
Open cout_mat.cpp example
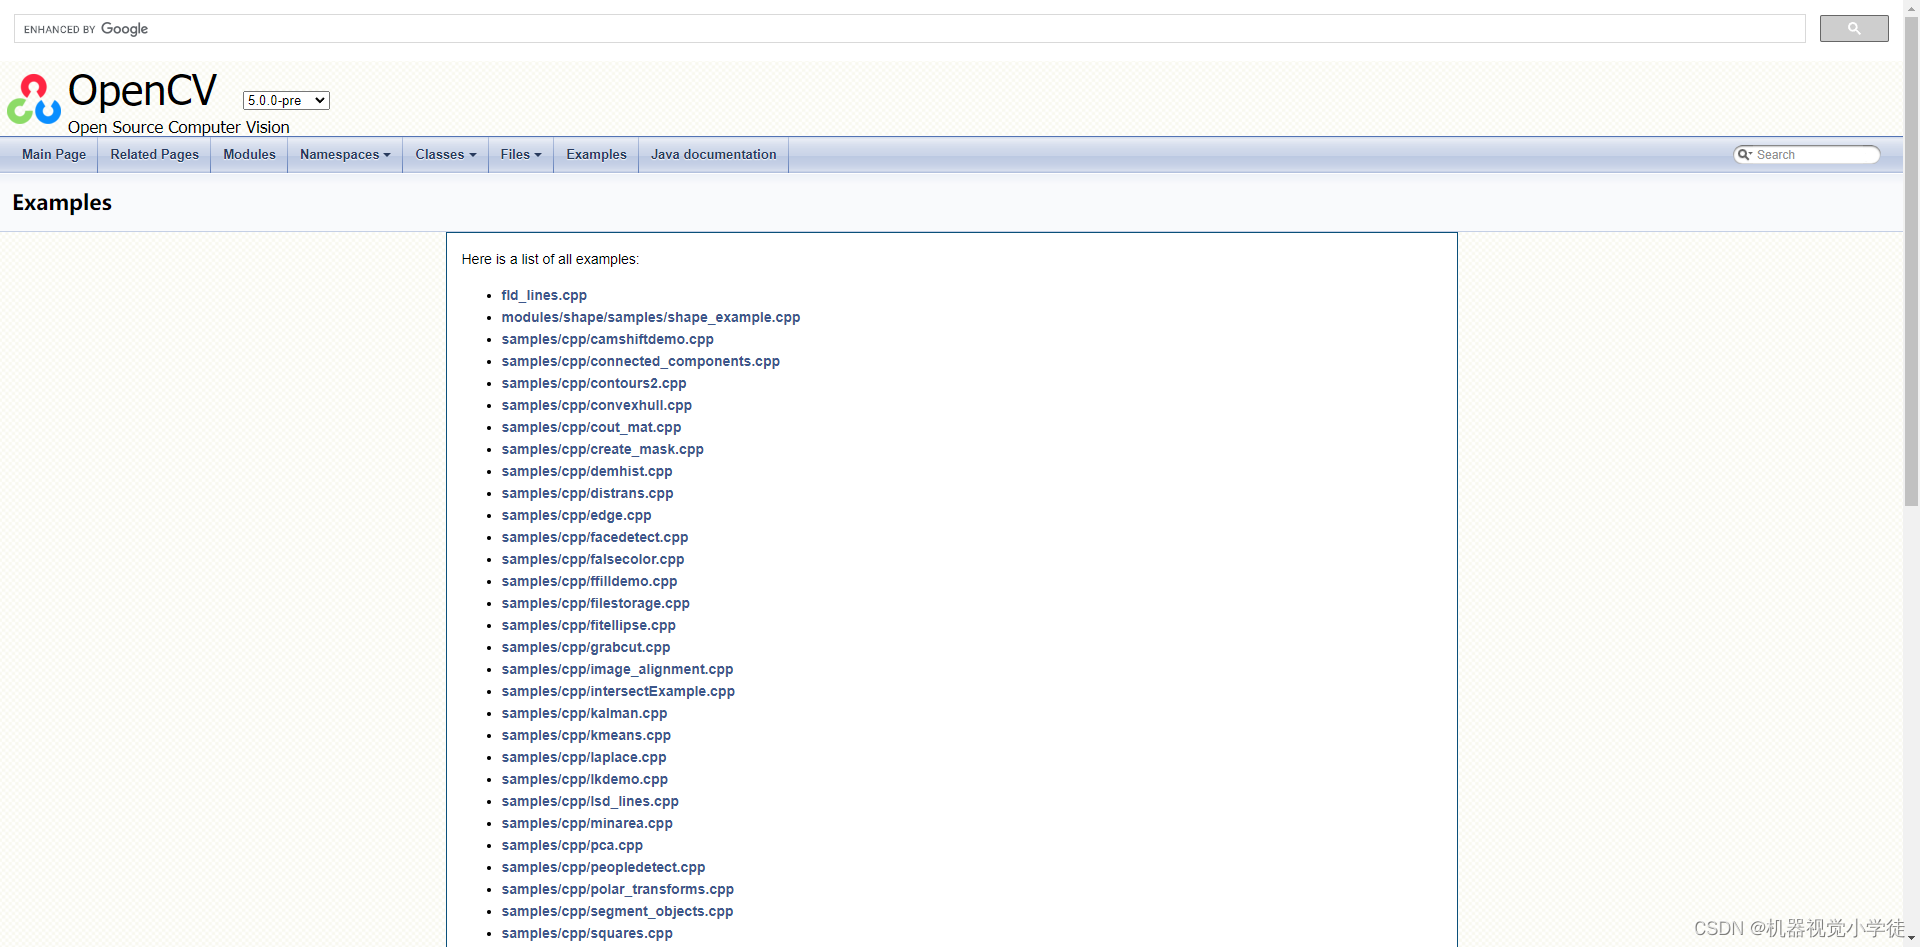[591, 427]
